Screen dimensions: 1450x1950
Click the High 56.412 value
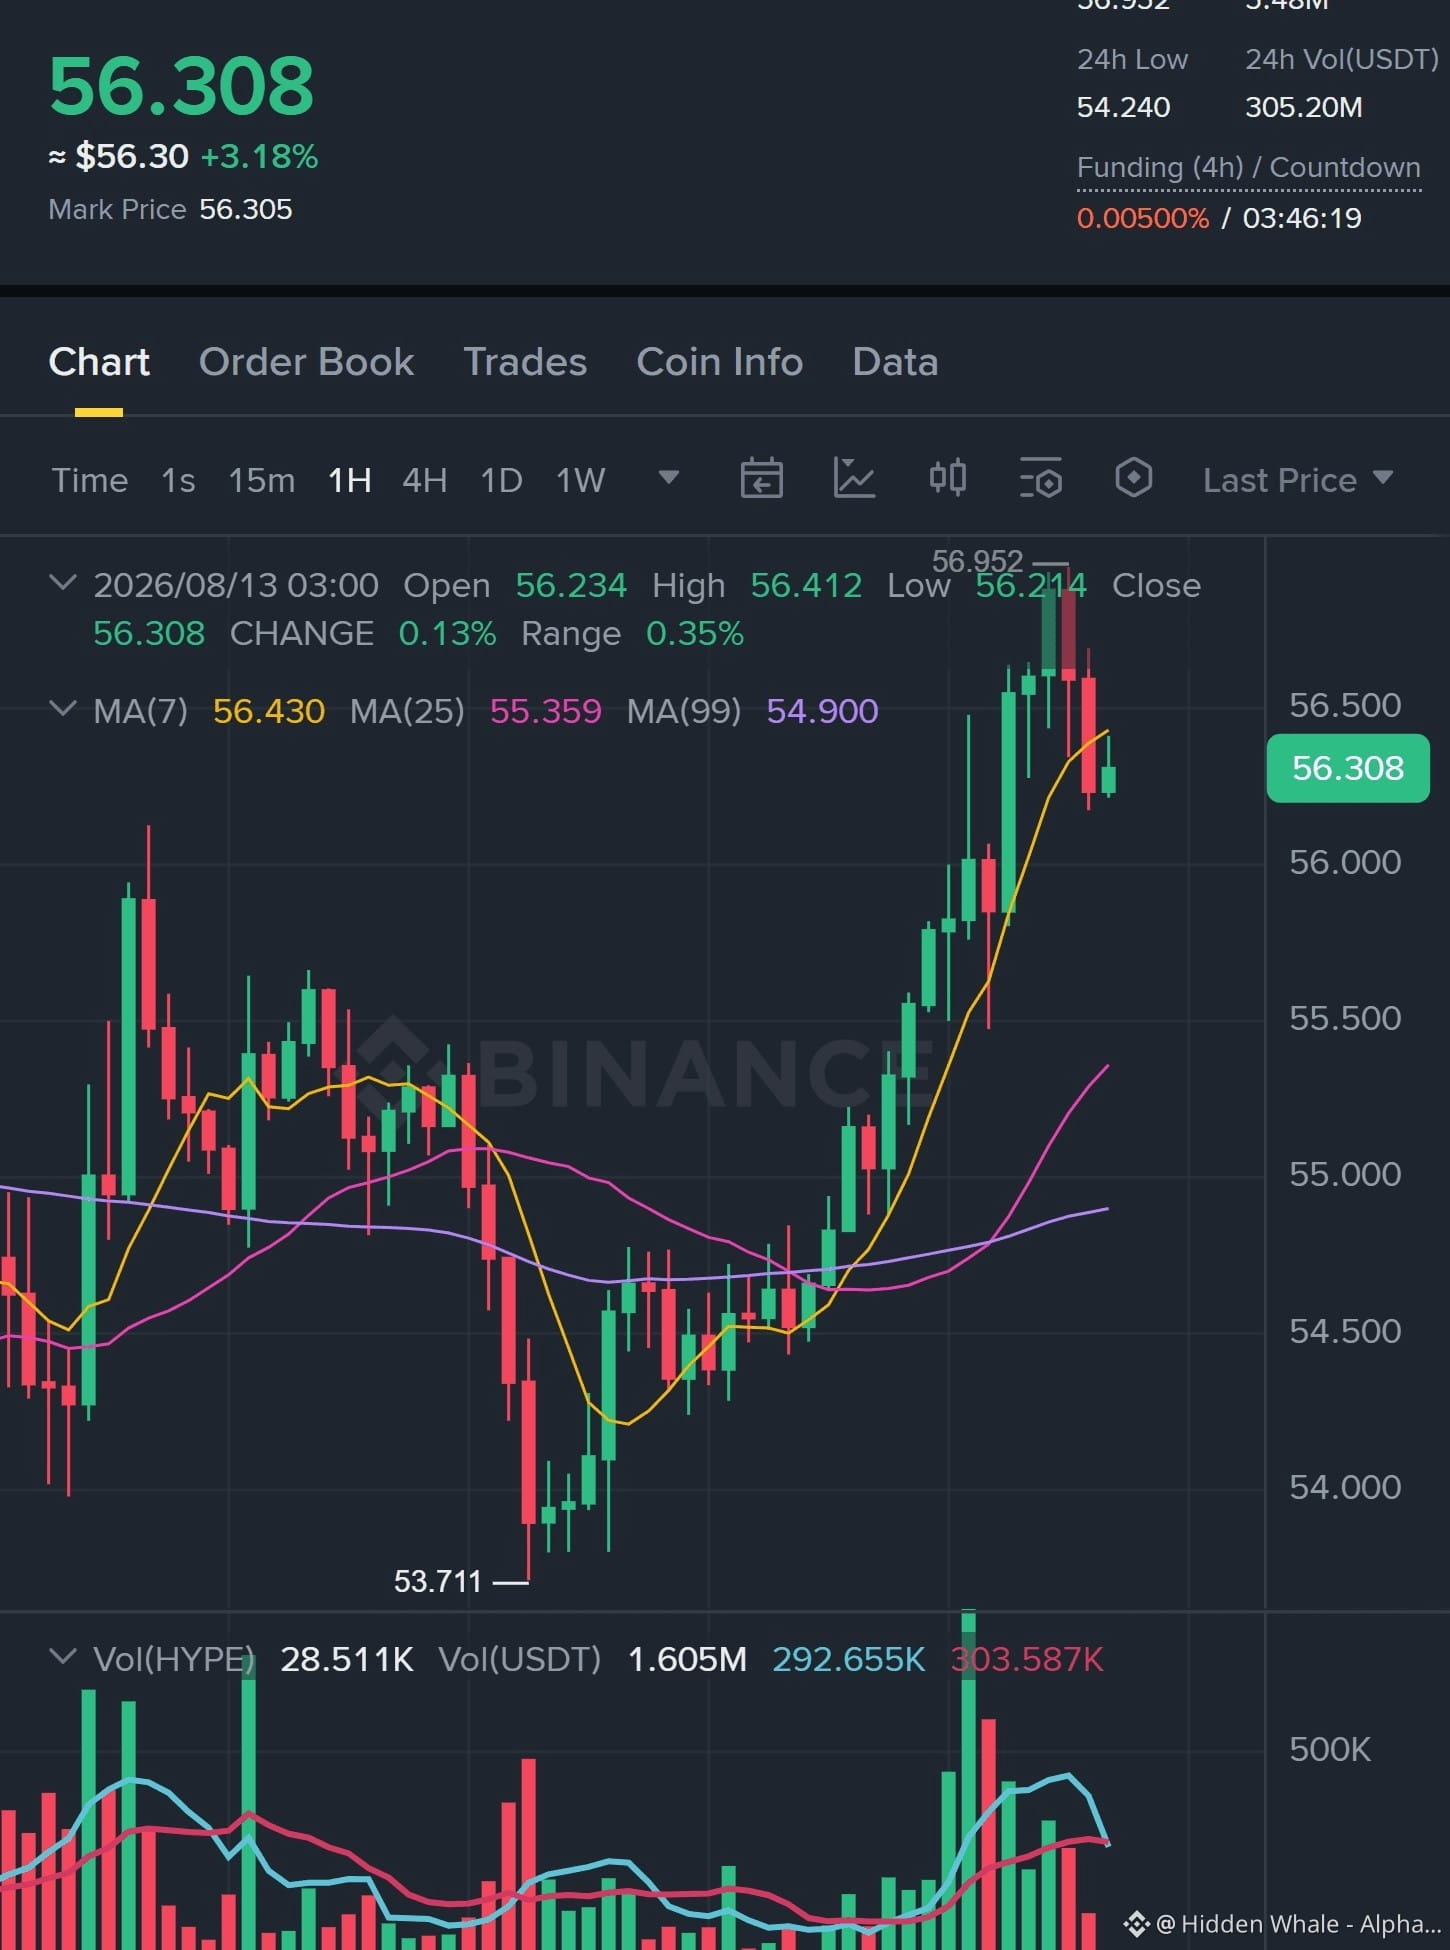(806, 585)
